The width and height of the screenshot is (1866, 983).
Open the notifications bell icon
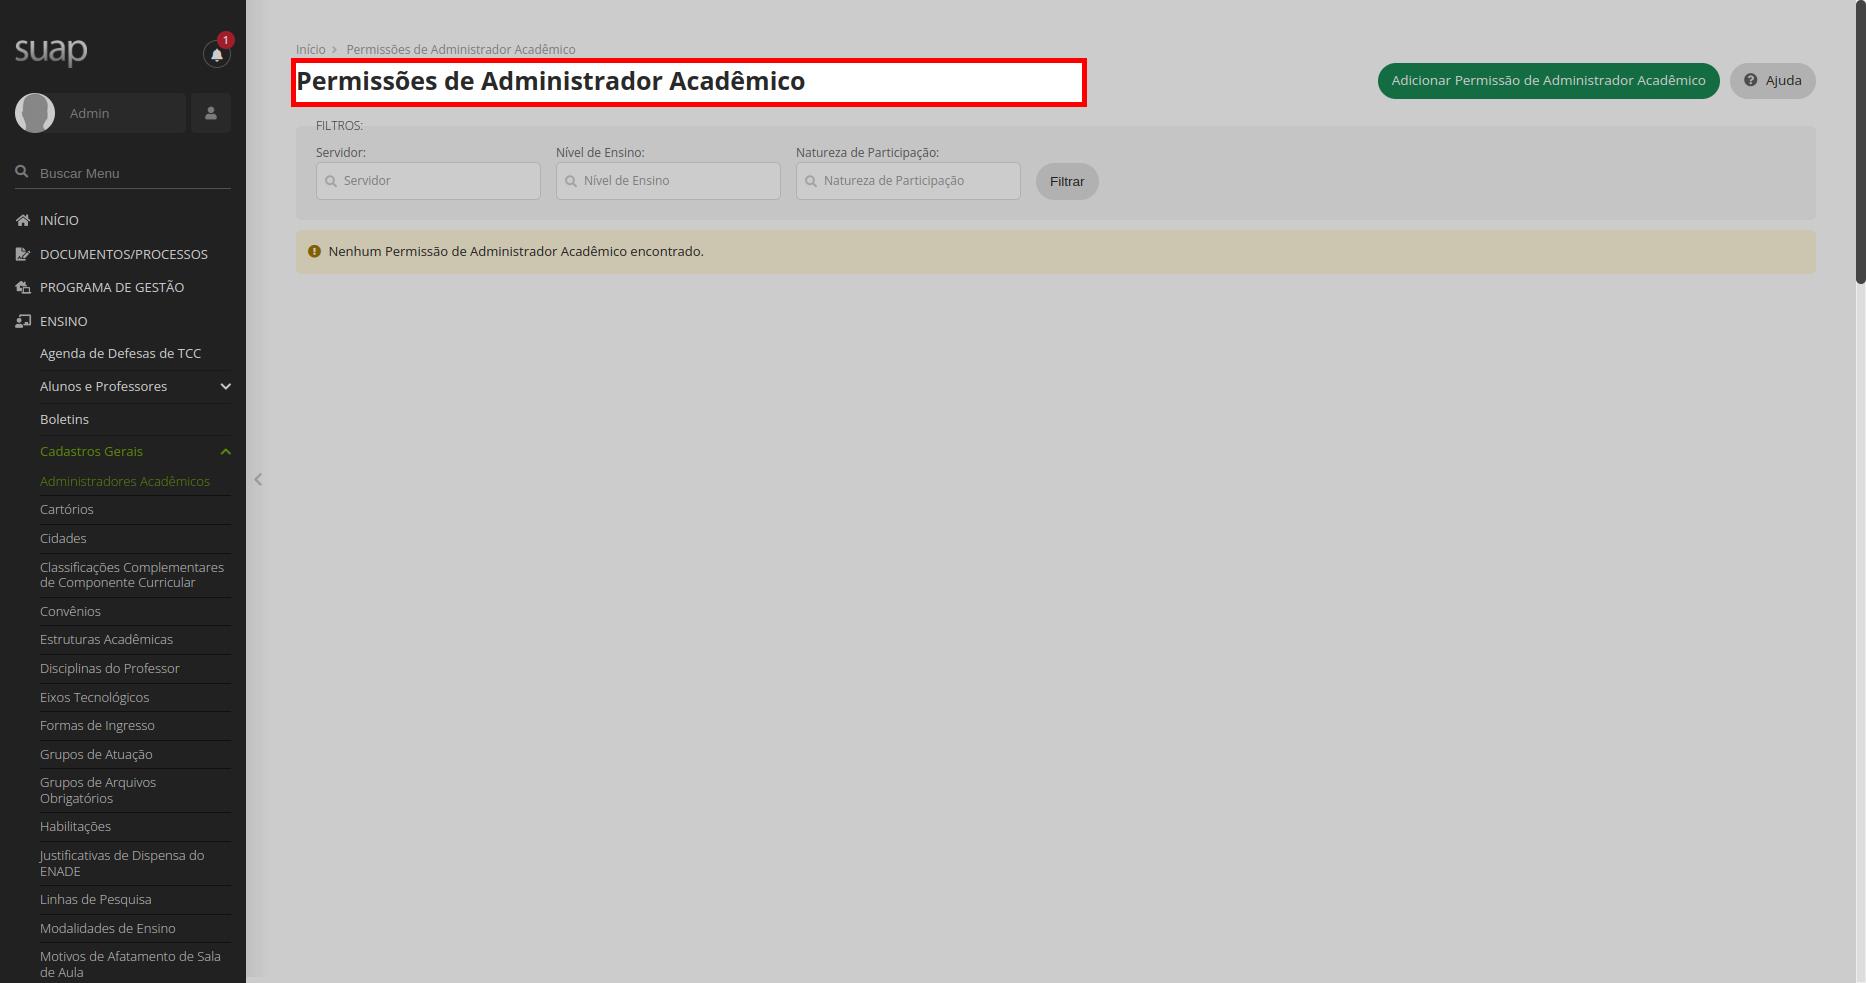pyautogui.click(x=217, y=54)
